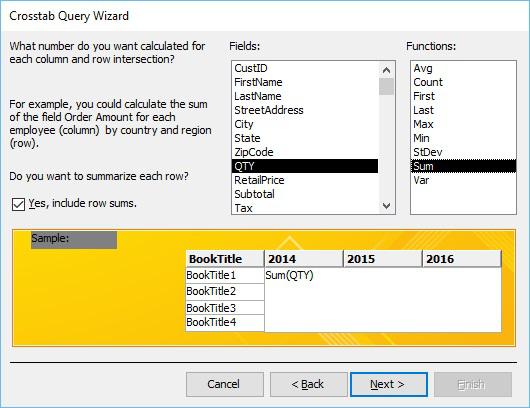
Task: Click the Next button
Action: [389, 384]
